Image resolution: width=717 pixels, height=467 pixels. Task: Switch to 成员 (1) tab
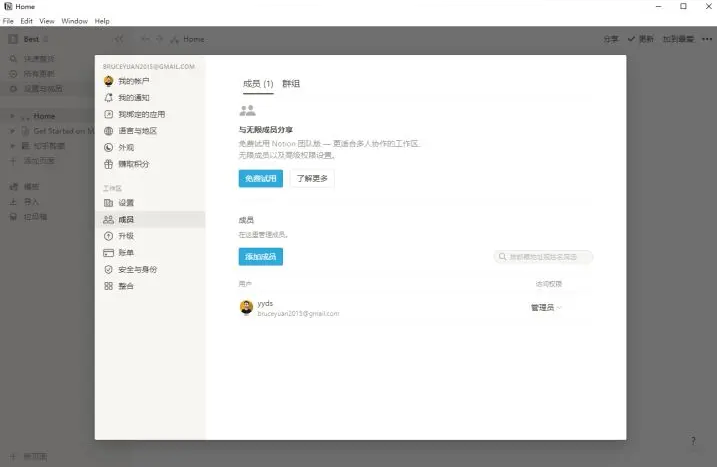pyautogui.click(x=258, y=84)
